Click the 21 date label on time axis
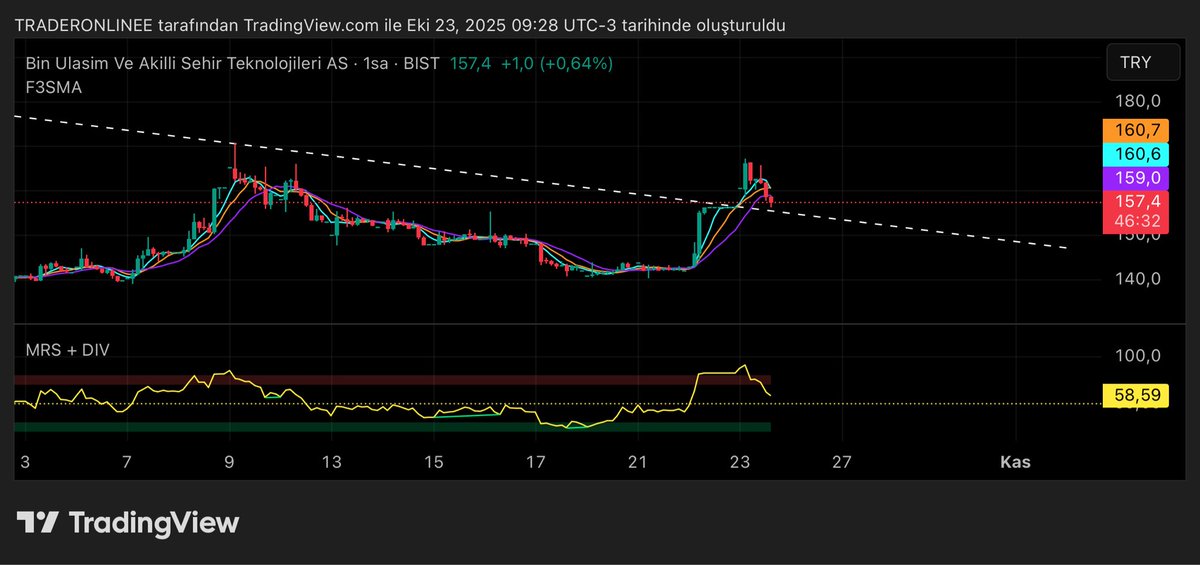 pyautogui.click(x=638, y=461)
